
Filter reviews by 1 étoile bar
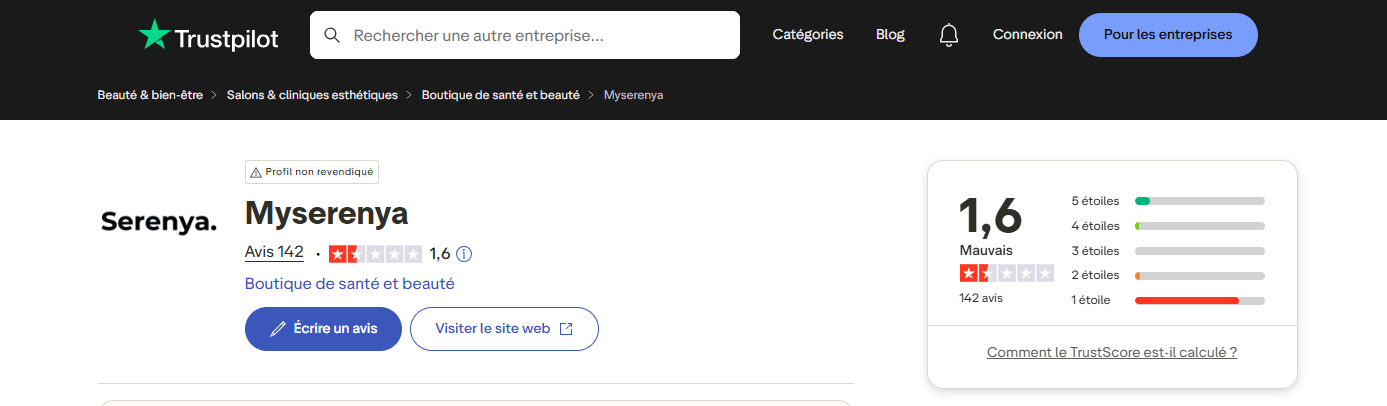(x=1199, y=300)
